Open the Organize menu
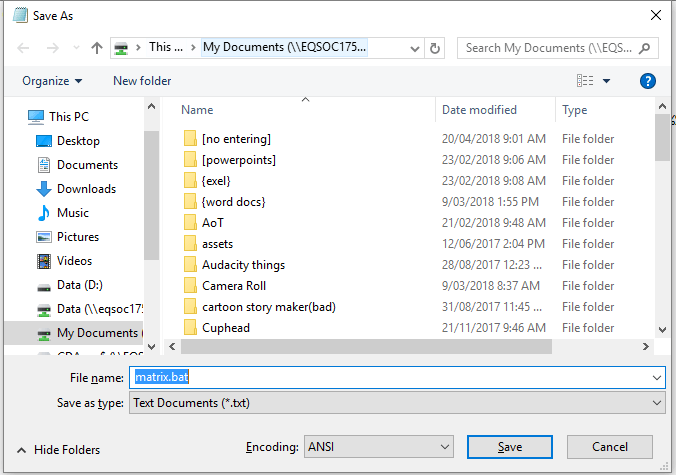Image resolution: width=676 pixels, height=475 pixels. coord(52,81)
